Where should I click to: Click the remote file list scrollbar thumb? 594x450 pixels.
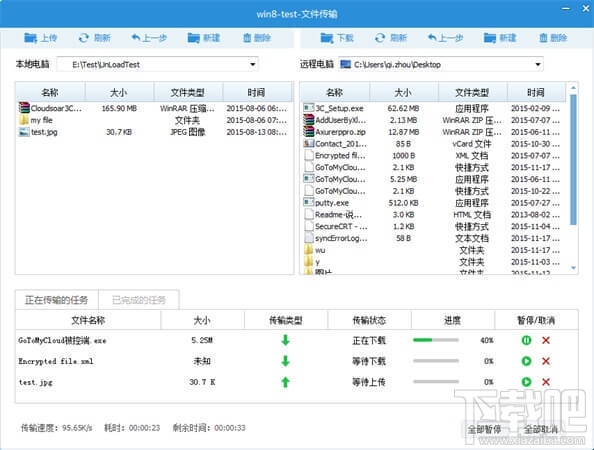573,159
